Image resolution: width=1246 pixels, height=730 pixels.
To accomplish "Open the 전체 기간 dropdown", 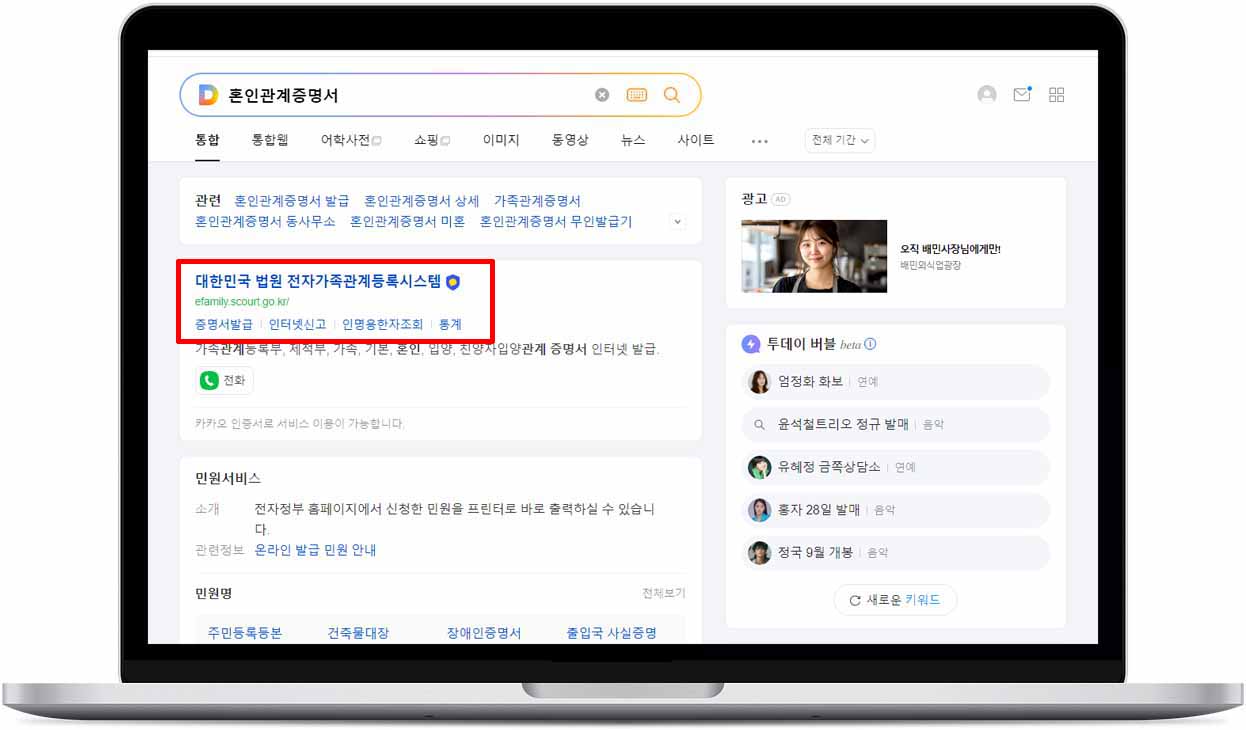I will (840, 140).
